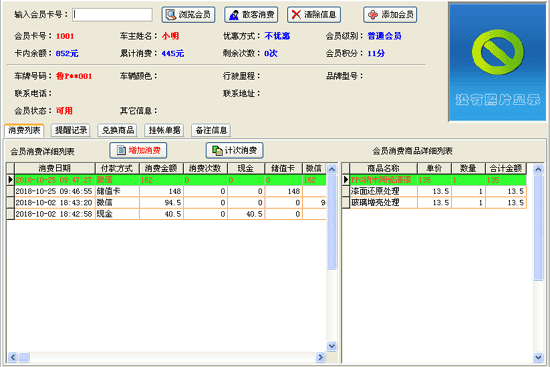Click the right arrow of horizontal scrollbar
The image size is (550, 367).
pyautogui.click(x=320, y=357)
